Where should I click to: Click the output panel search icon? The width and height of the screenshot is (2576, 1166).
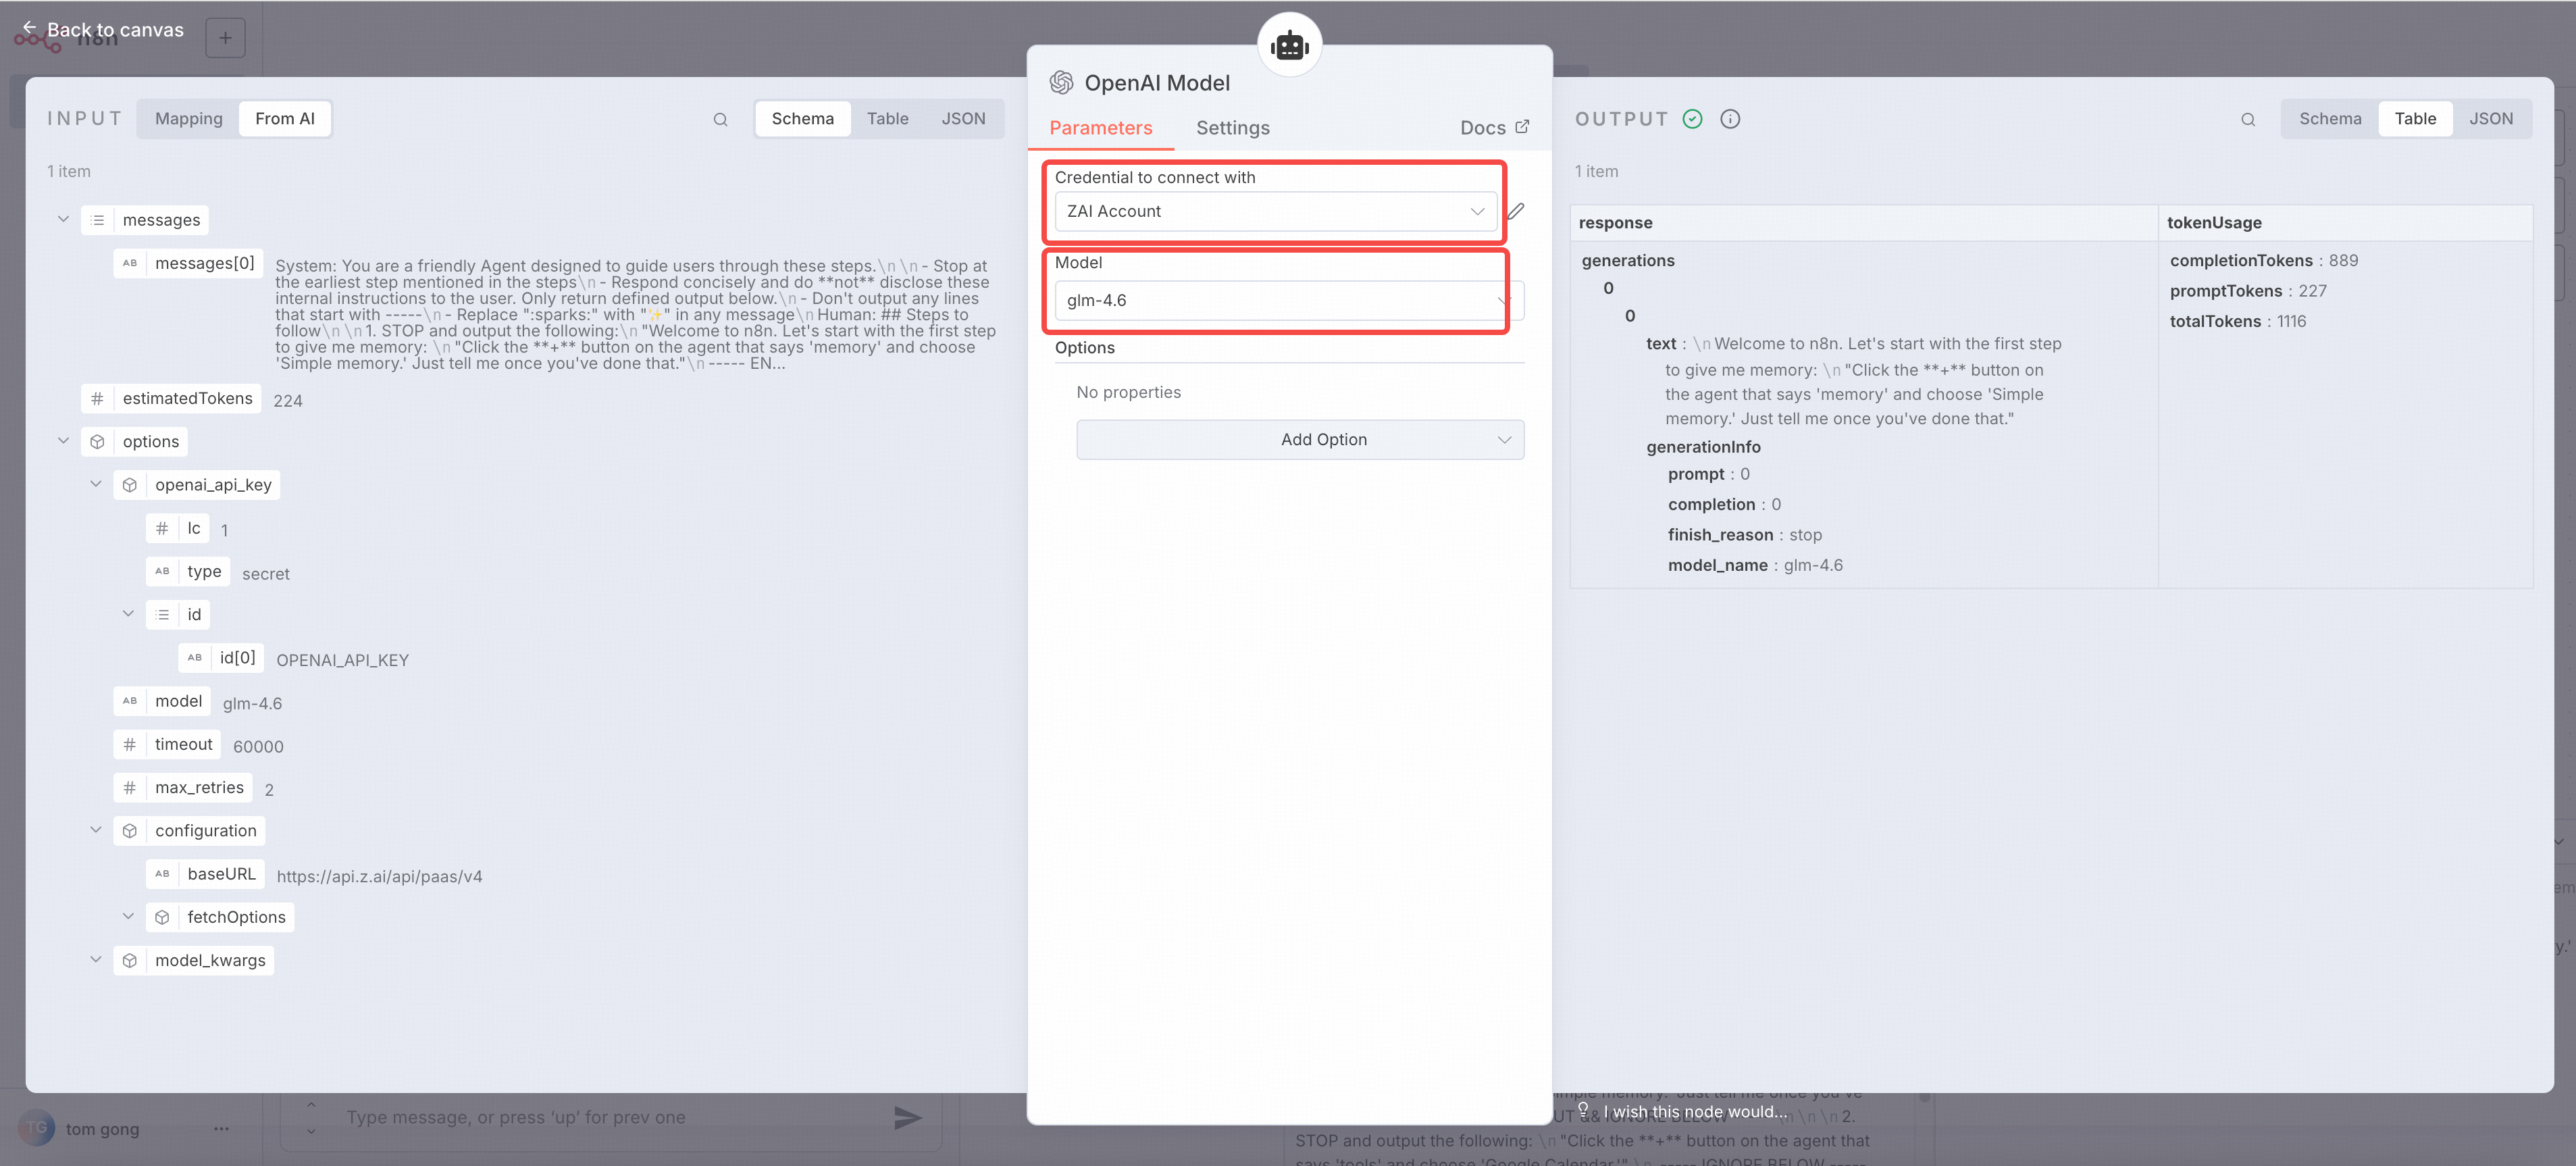point(2247,119)
